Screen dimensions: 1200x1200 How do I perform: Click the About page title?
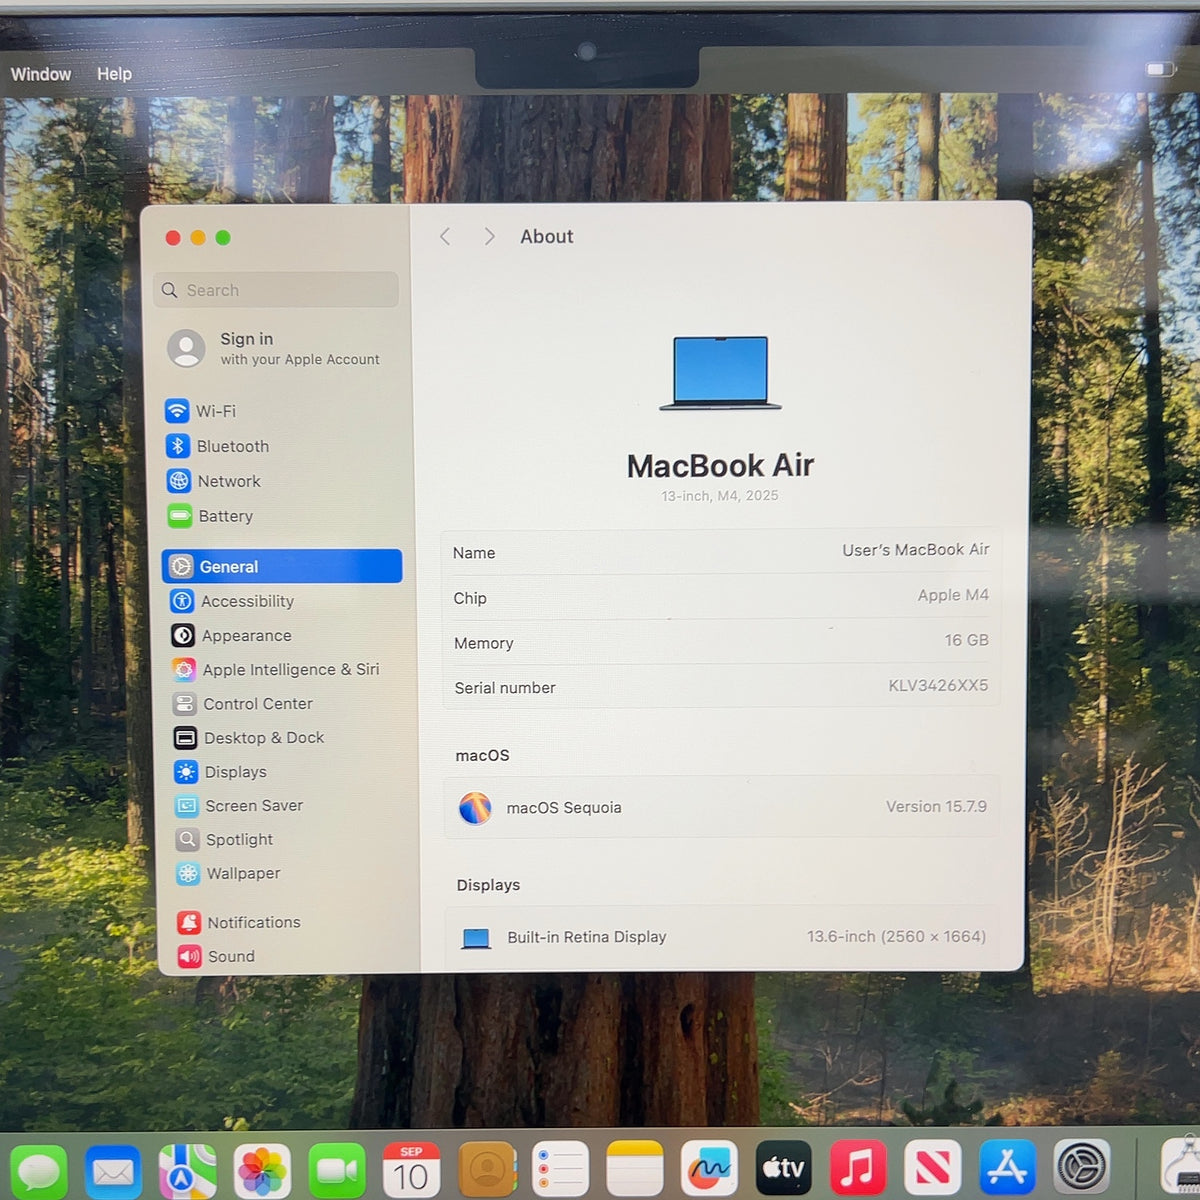(x=547, y=237)
